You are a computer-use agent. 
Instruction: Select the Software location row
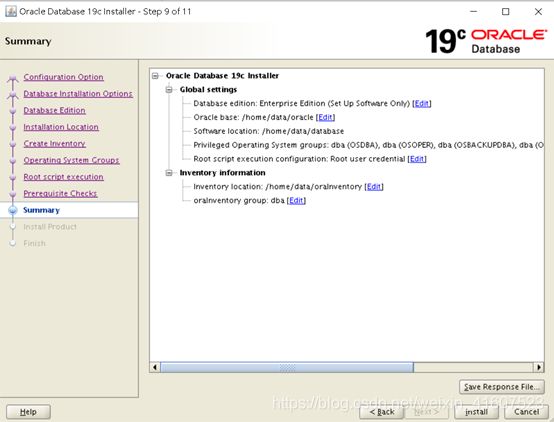(269, 131)
